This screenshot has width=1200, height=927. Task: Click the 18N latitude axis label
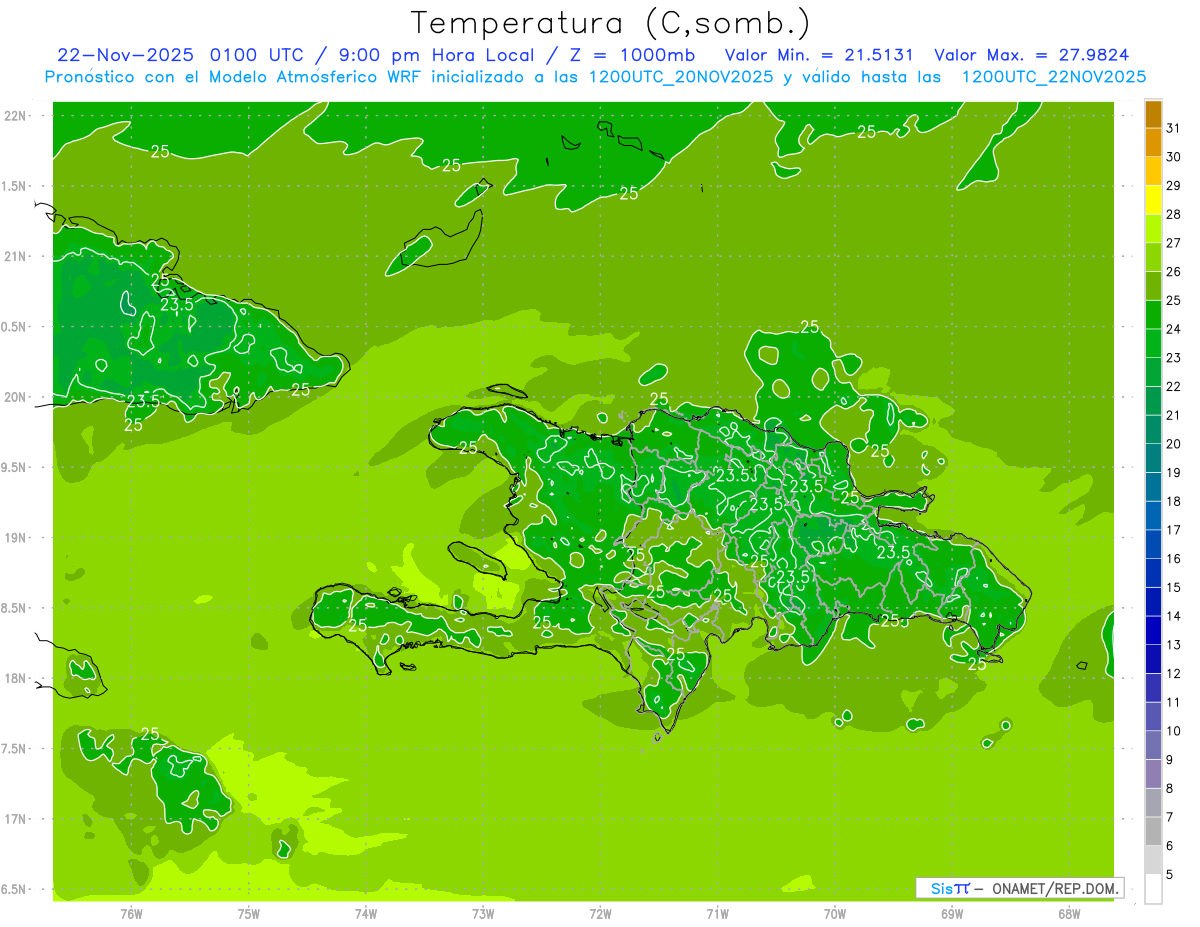16,678
